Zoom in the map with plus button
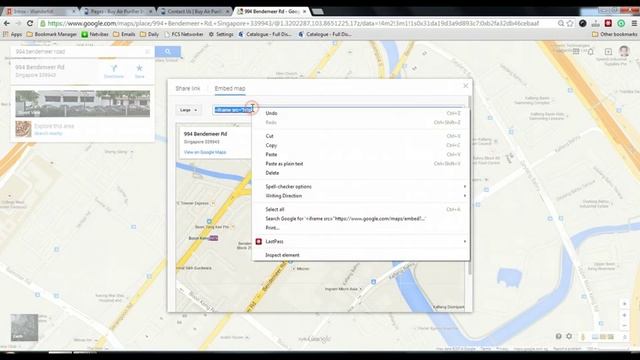Screen dimensions: 640x360 point(624,315)
